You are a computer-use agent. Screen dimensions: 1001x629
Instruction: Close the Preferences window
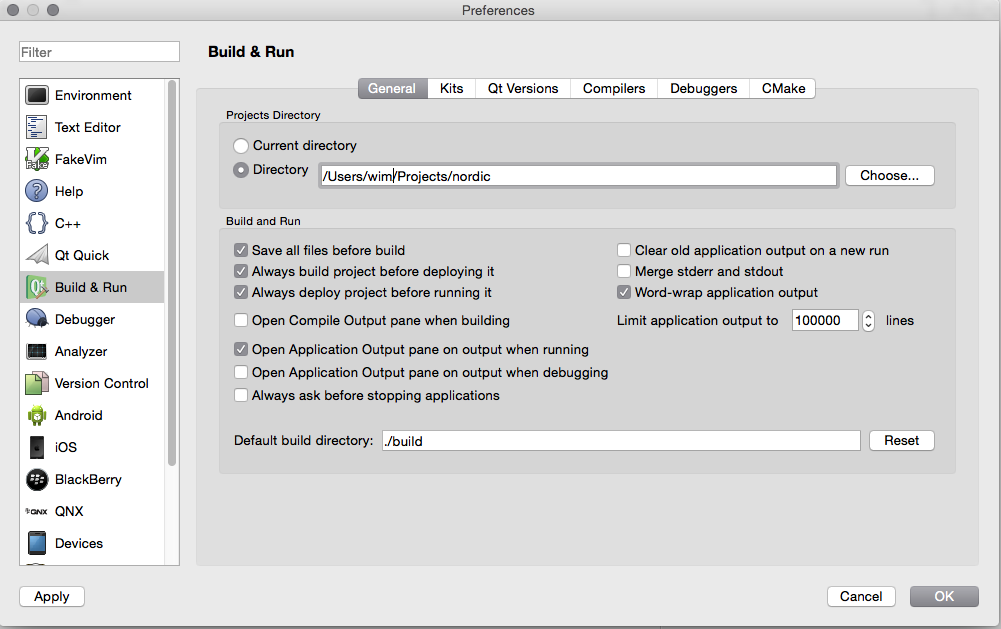pyautogui.click(x=13, y=10)
